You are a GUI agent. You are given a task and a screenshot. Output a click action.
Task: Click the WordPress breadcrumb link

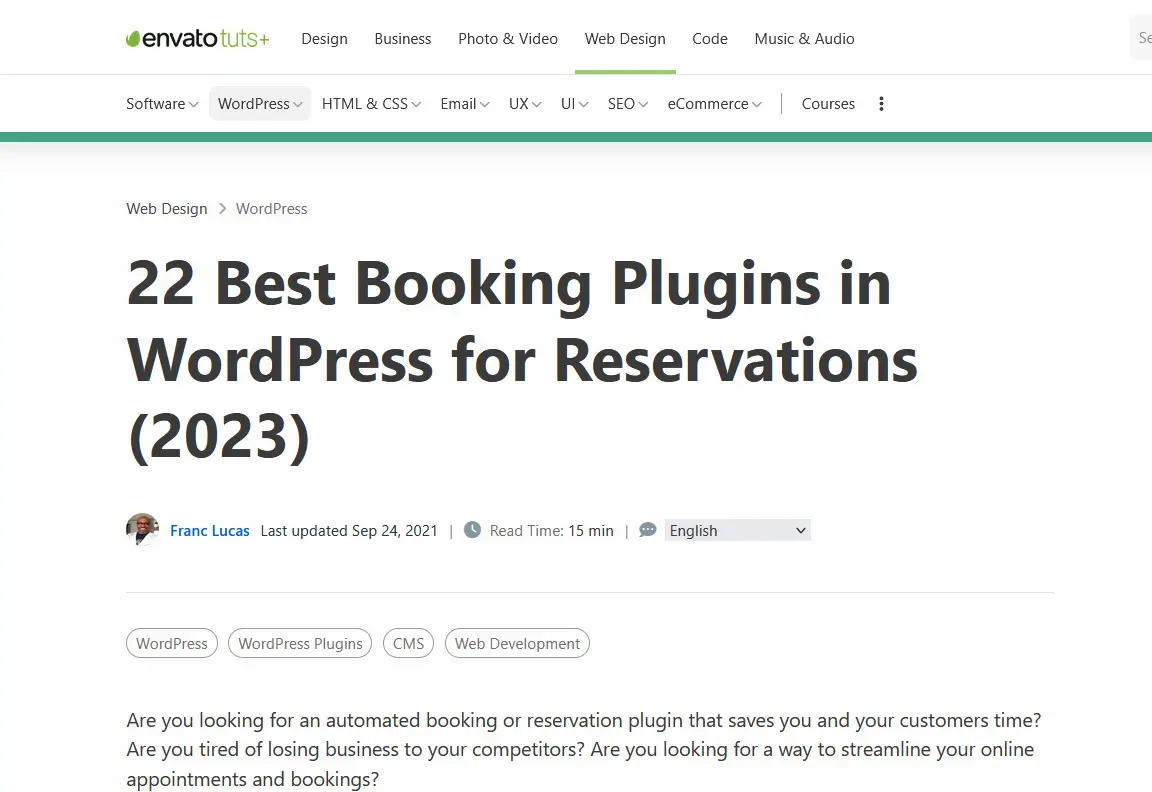(271, 208)
